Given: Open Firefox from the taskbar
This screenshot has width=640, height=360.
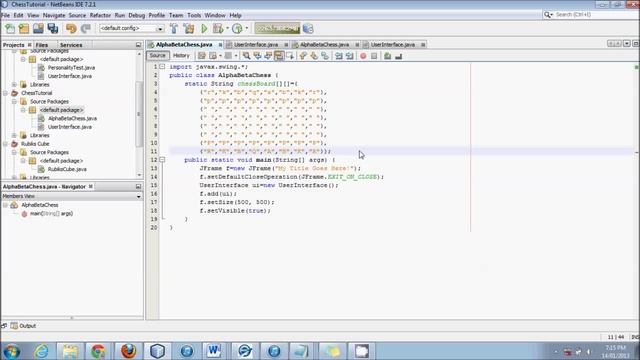Looking at the screenshot, I should (128, 351).
